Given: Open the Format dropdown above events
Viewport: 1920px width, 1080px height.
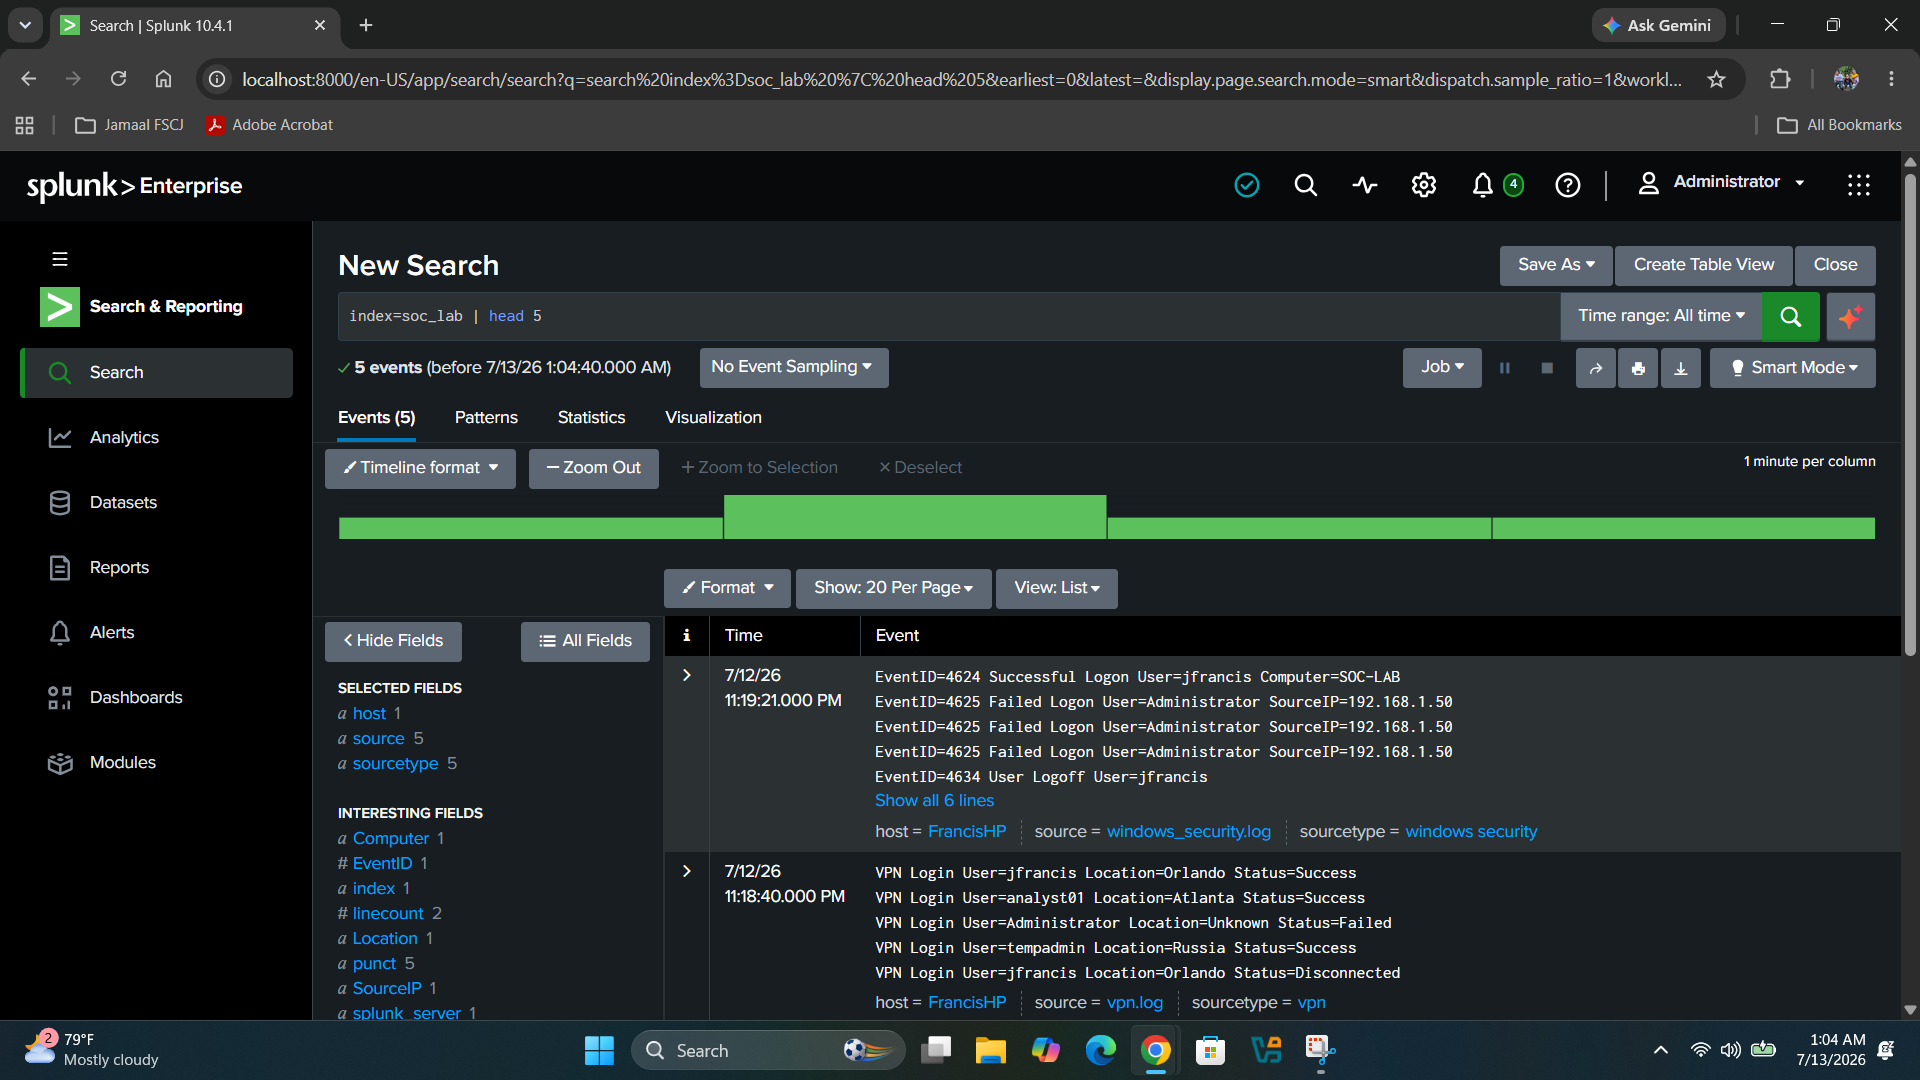Looking at the screenshot, I should pyautogui.click(x=727, y=588).
